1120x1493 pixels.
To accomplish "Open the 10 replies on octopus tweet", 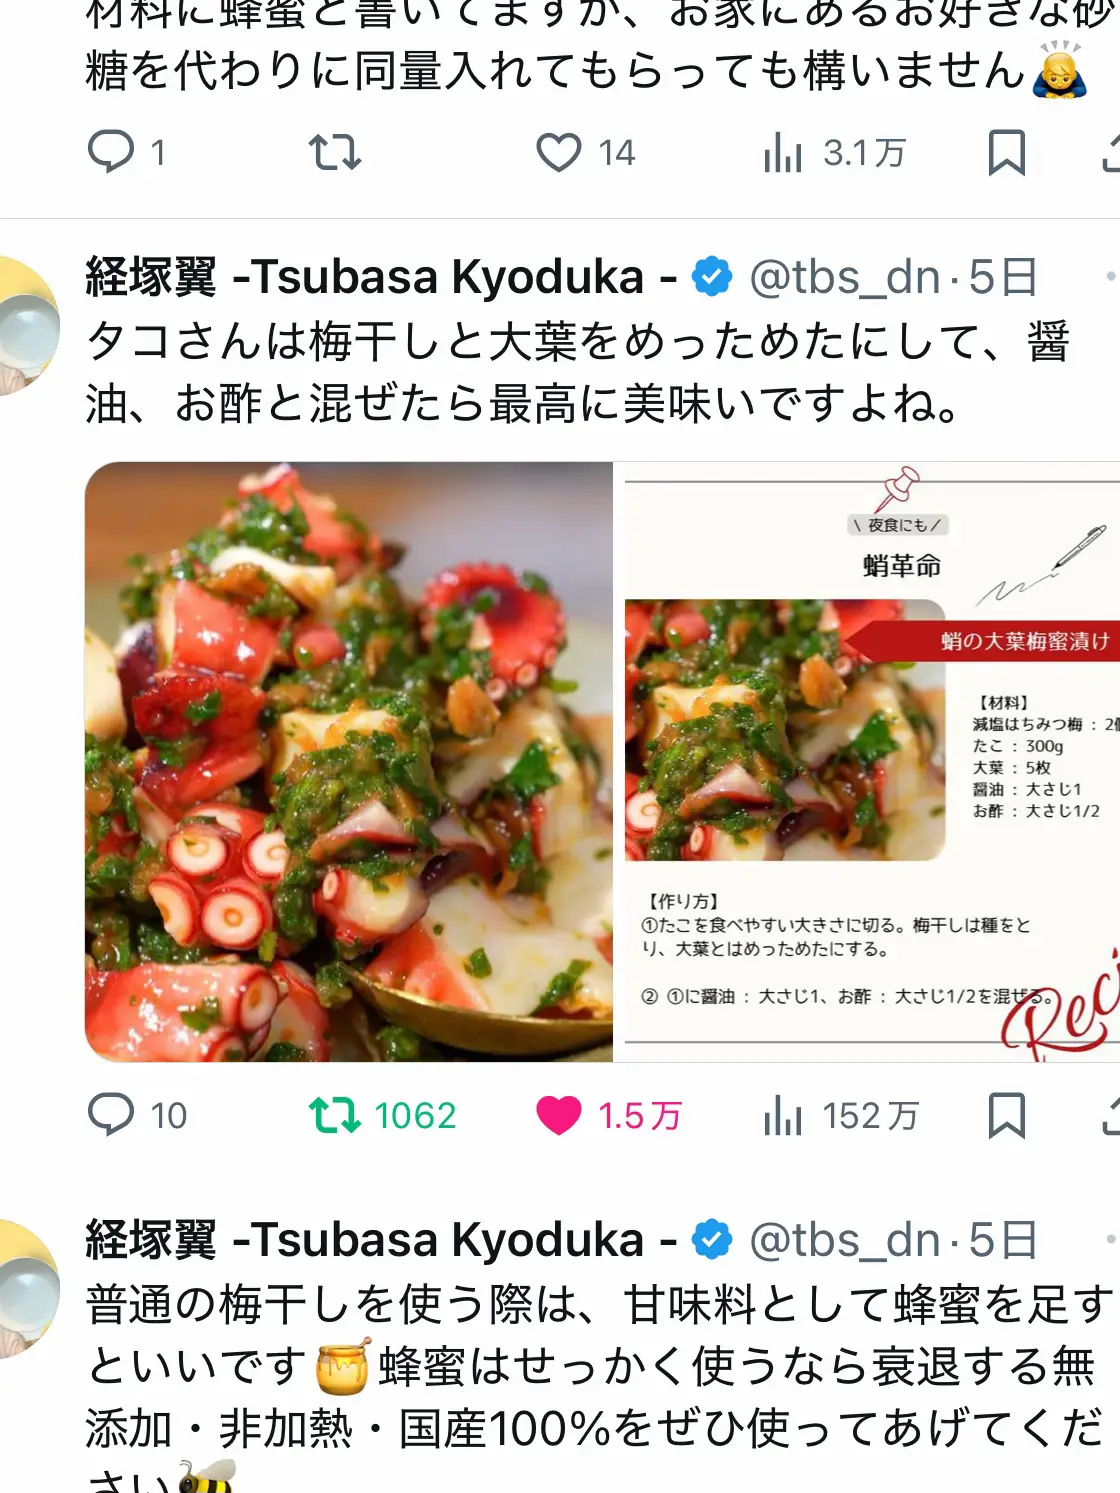I will point(137,1115).
